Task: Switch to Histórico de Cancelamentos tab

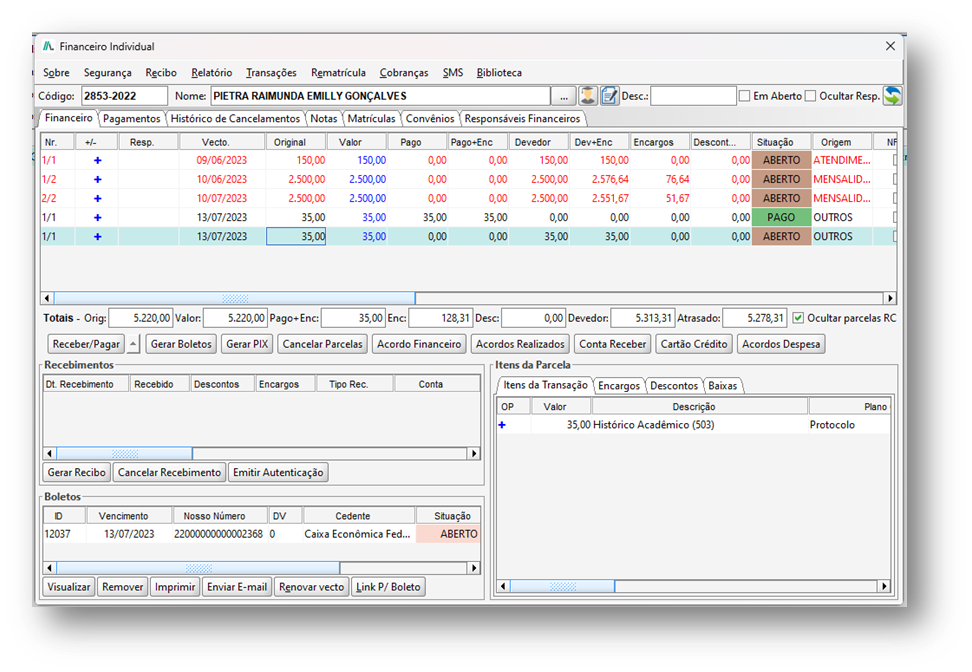Action: (236, 118)
